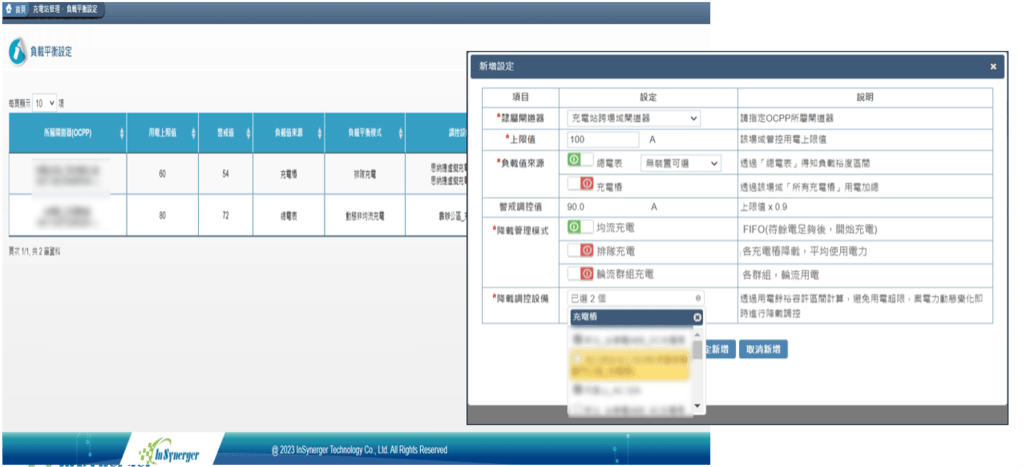Open the 隸屬閘道器 gateway dropdown
1024x467 pixels.
[633, 119]
